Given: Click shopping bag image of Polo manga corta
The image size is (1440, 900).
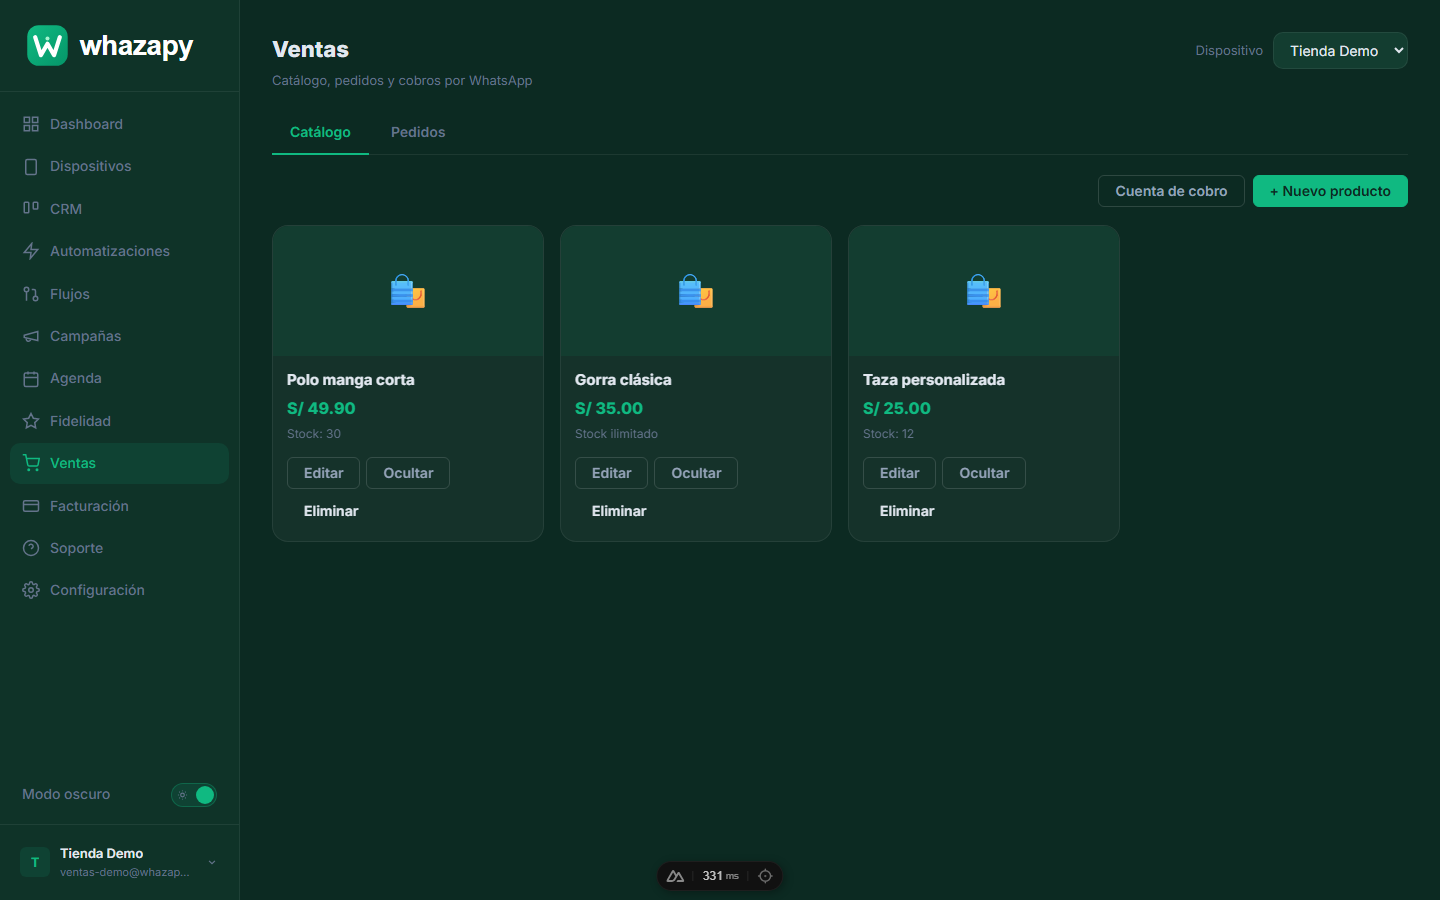Looking at the screenshot, I should 408,291.
